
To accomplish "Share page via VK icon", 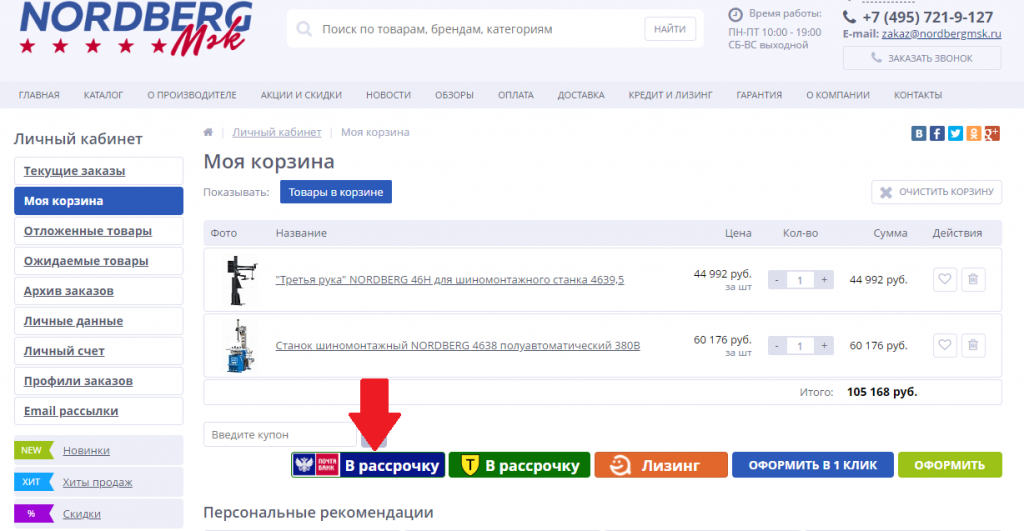I will pos(918,133).
